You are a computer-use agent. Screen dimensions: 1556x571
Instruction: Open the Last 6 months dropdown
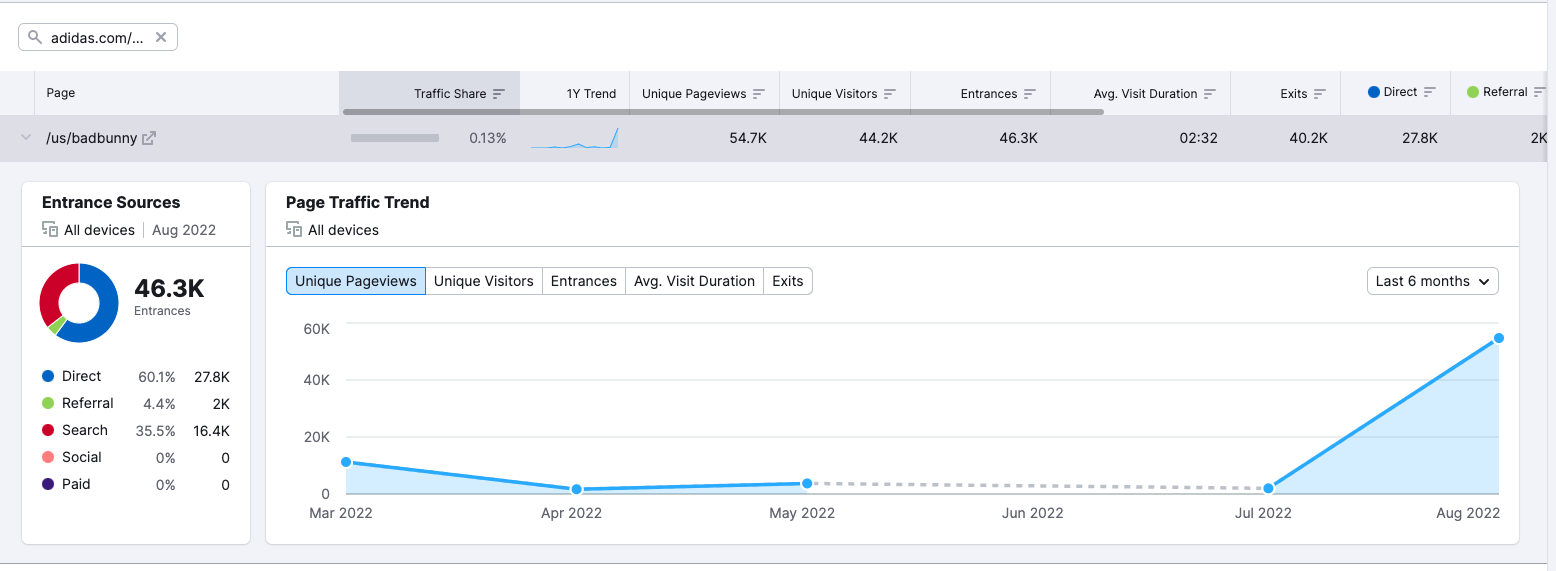(x=1432, y=281)
